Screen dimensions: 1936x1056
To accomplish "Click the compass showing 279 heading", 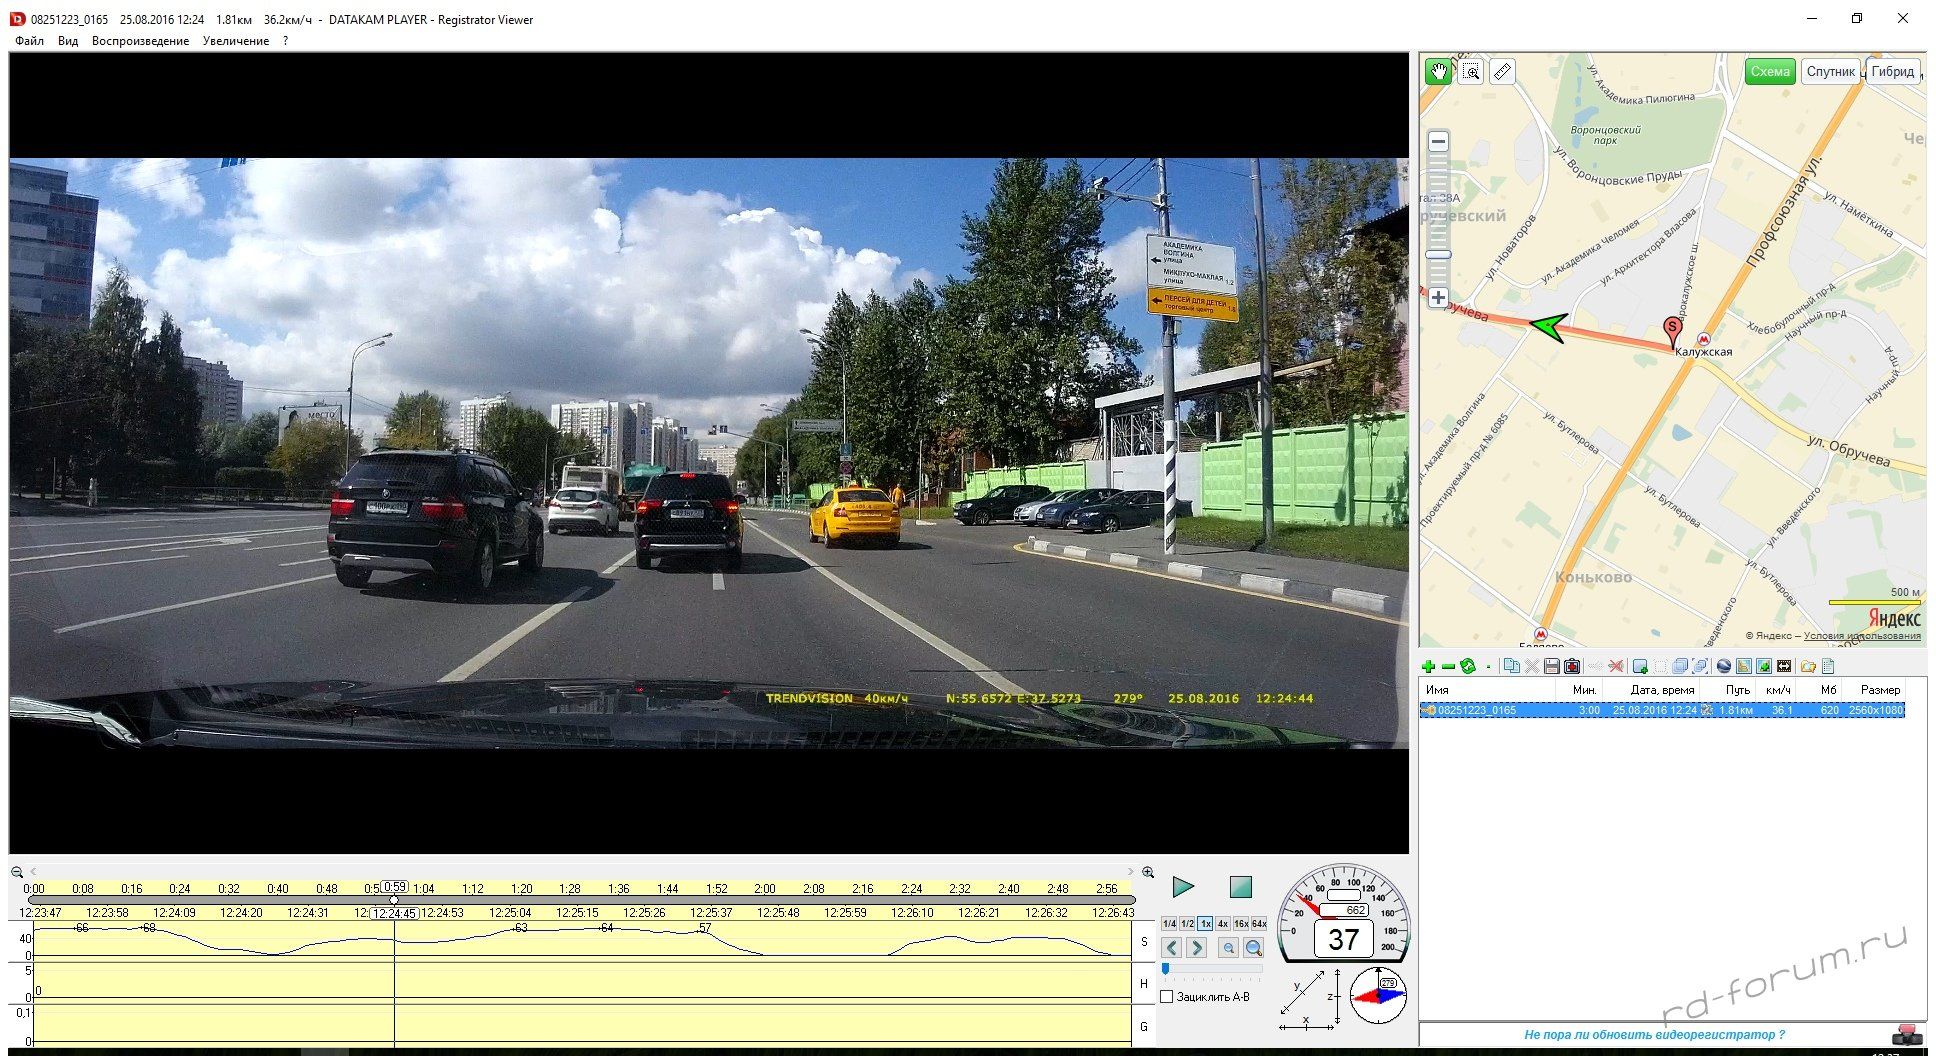I will point(1378,995).
